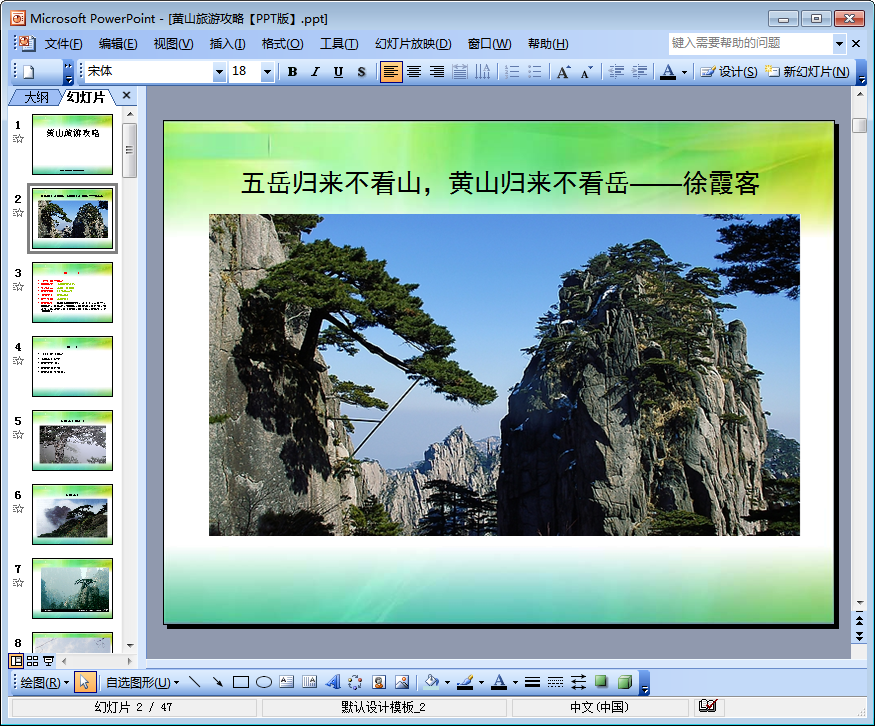Click Select Objects arrow tool
This screenshot has height=726, width=875.
tap(84, 682)
